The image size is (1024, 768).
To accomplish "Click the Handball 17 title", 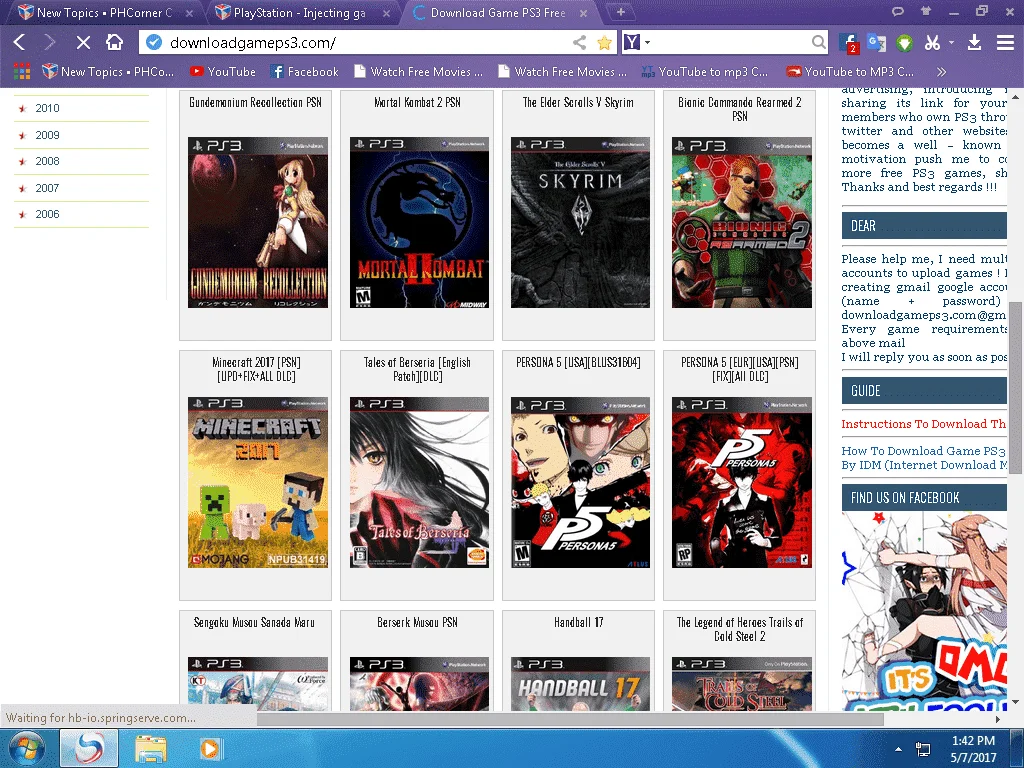I will (579, 622).
